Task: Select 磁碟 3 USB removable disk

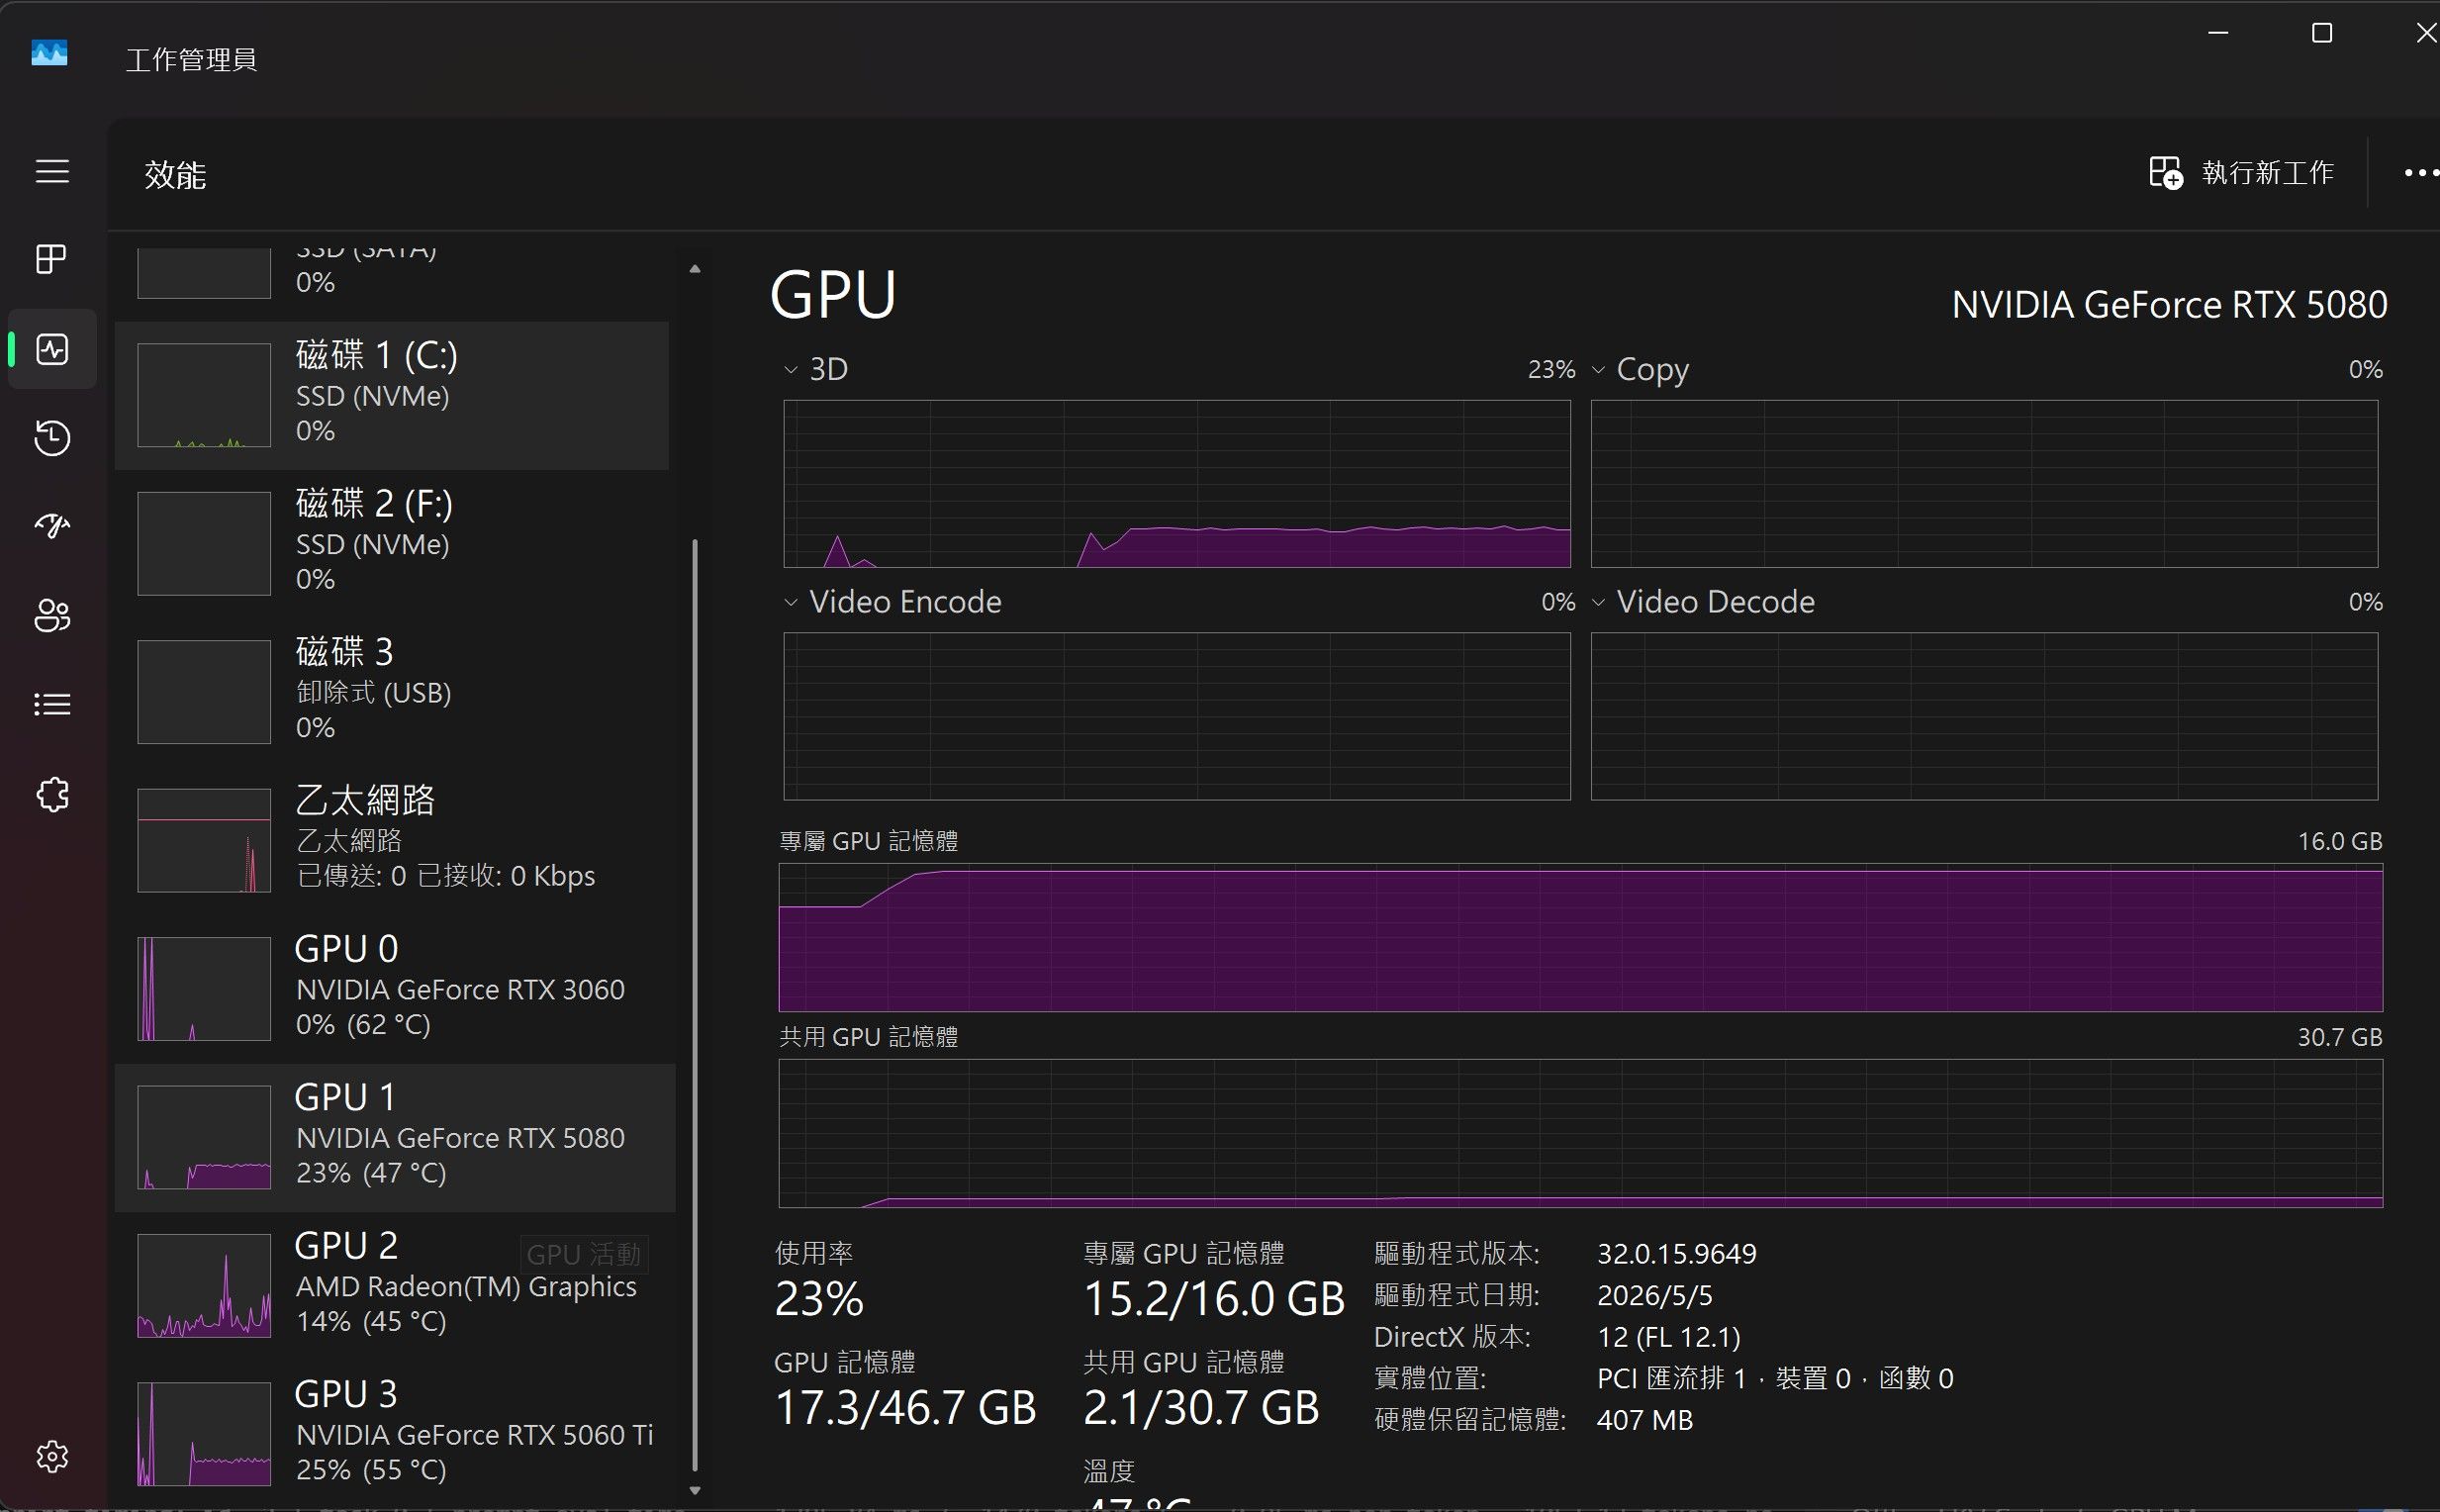Action: [392, 691]
